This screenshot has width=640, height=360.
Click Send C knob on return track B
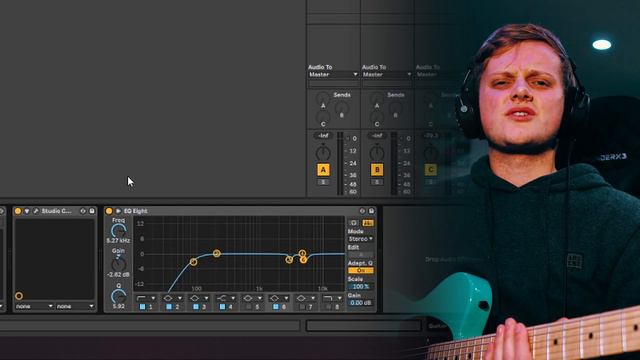click(x=377, y=116)
